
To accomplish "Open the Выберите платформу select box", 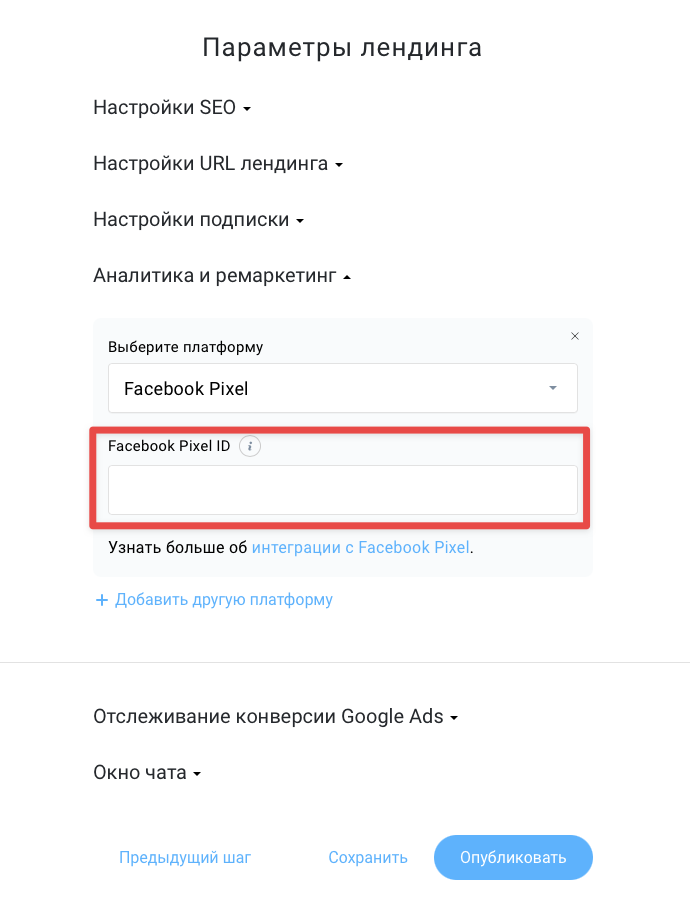I will tap(343, 388).
